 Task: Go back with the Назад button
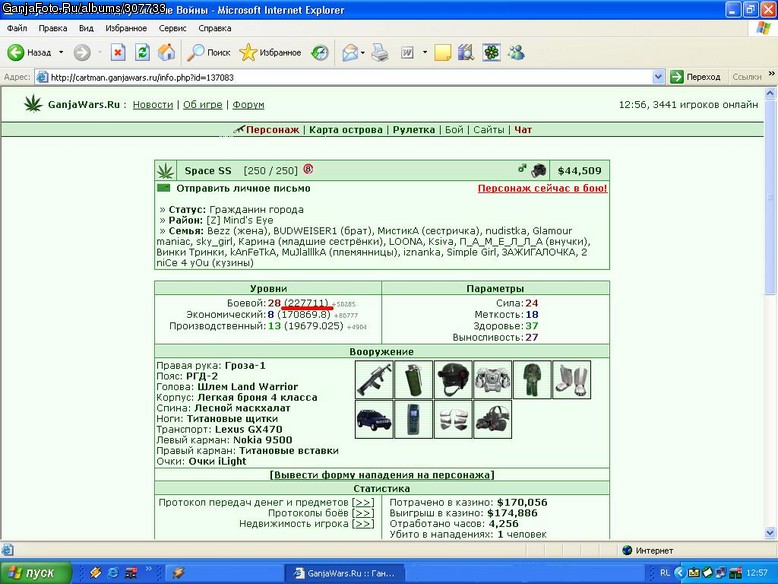pyautogui.click(x=30, y=53)
